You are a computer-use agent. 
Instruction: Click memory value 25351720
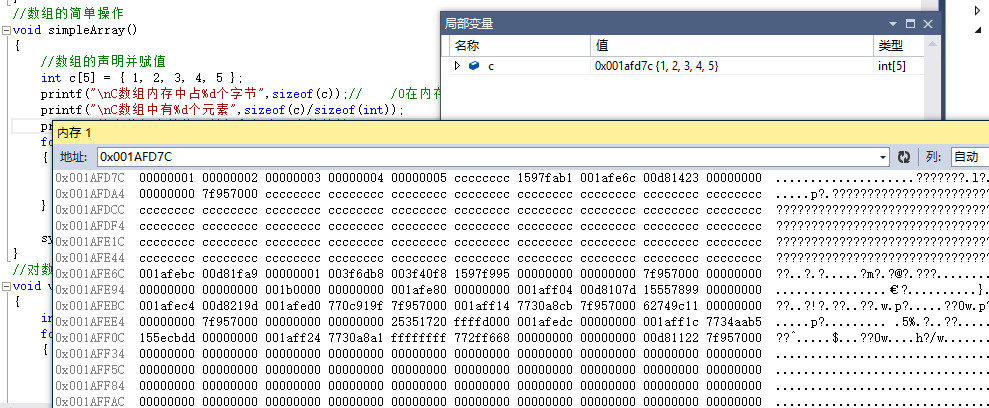419,322
